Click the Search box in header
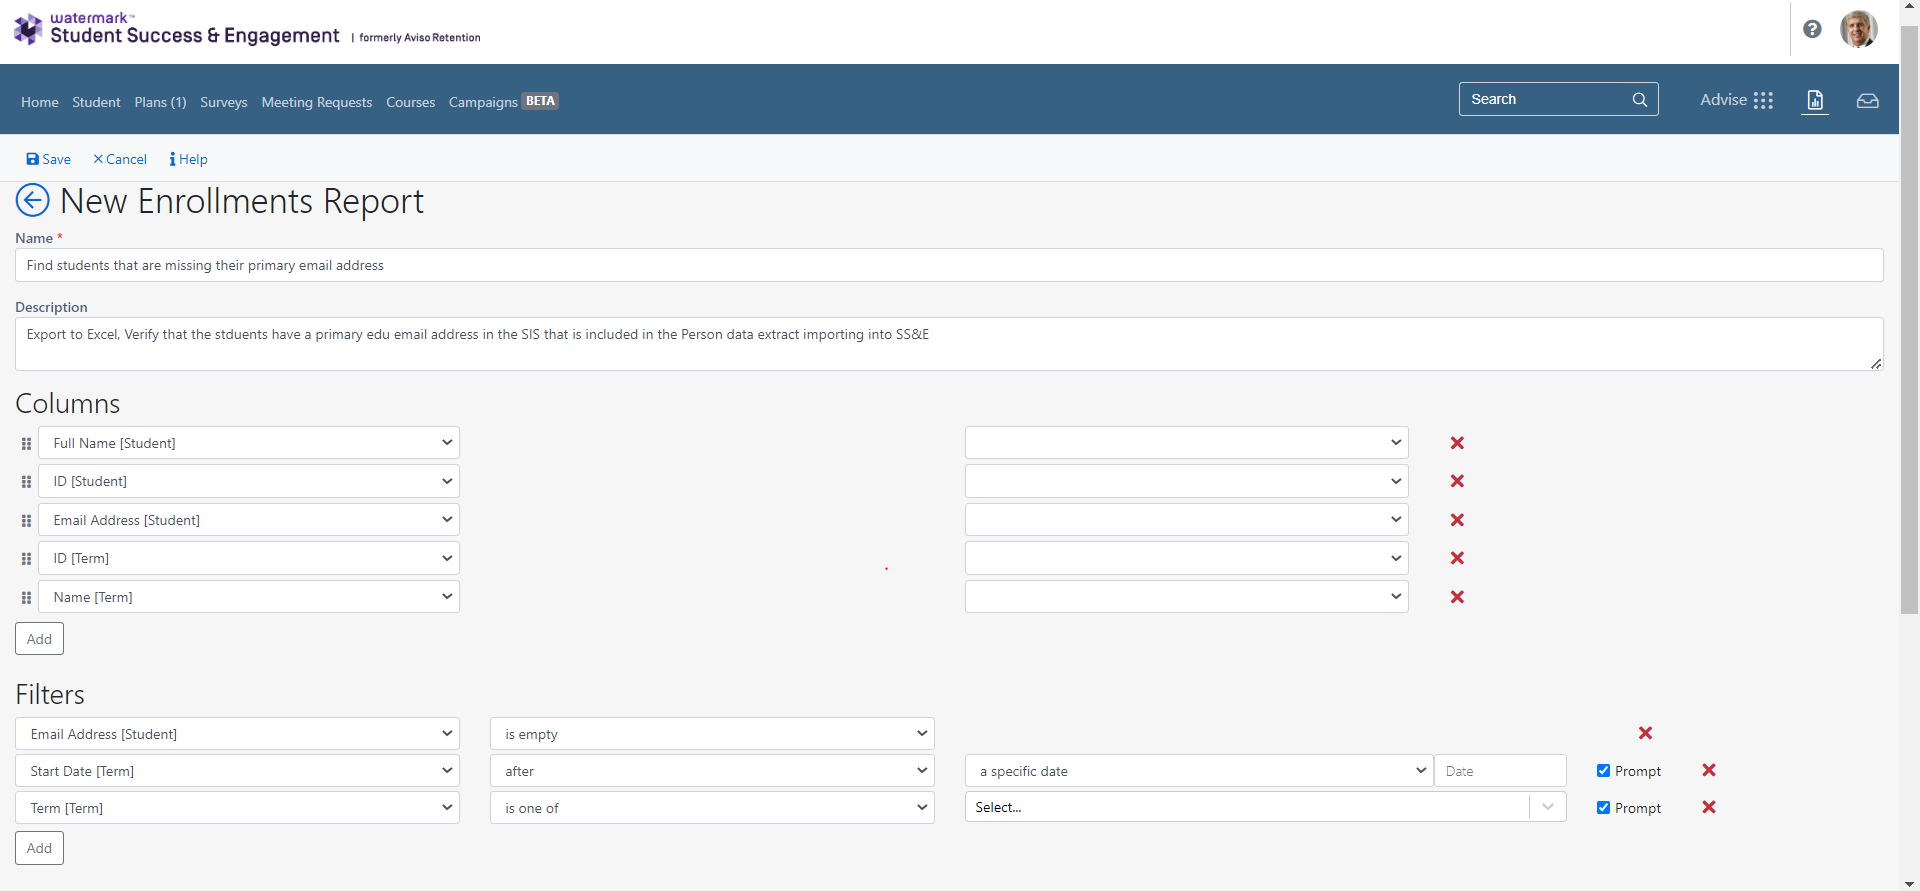The width and height of the screenshot is (1920, 891). coord(1558,99)
